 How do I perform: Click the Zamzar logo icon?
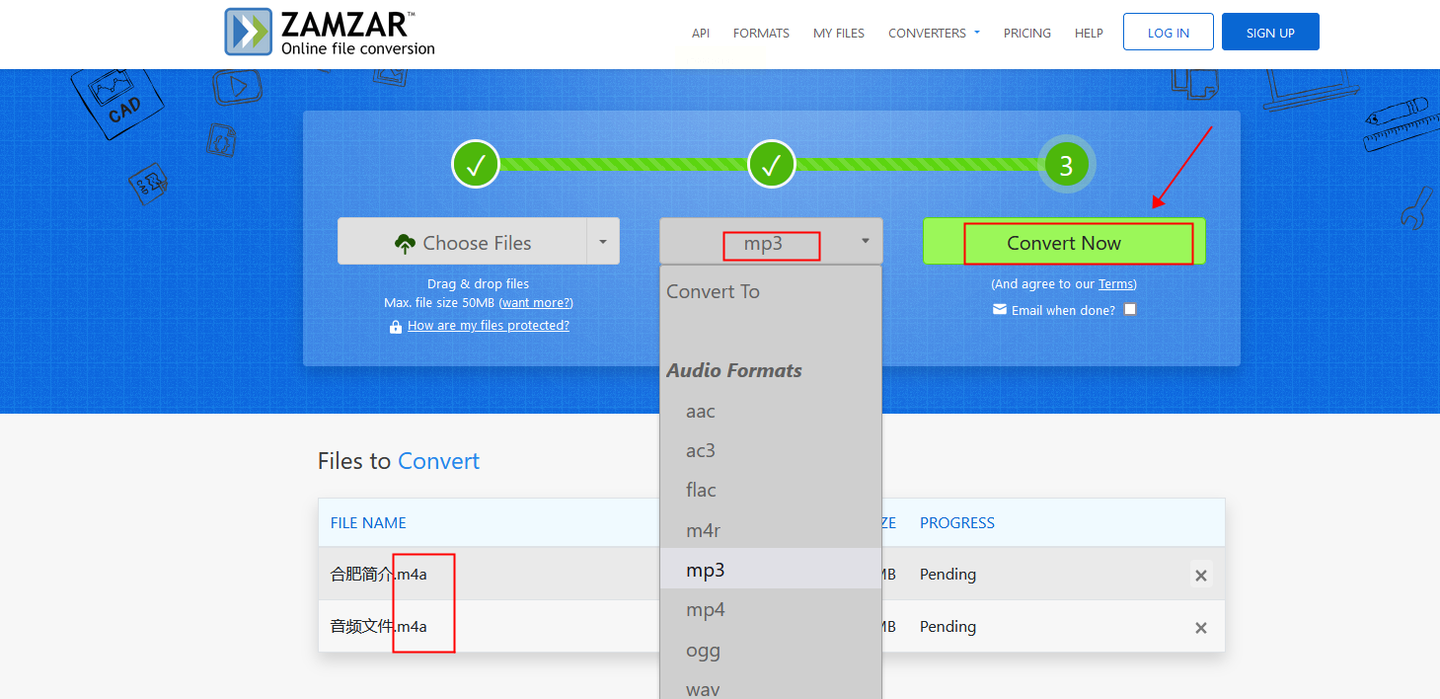248,32
